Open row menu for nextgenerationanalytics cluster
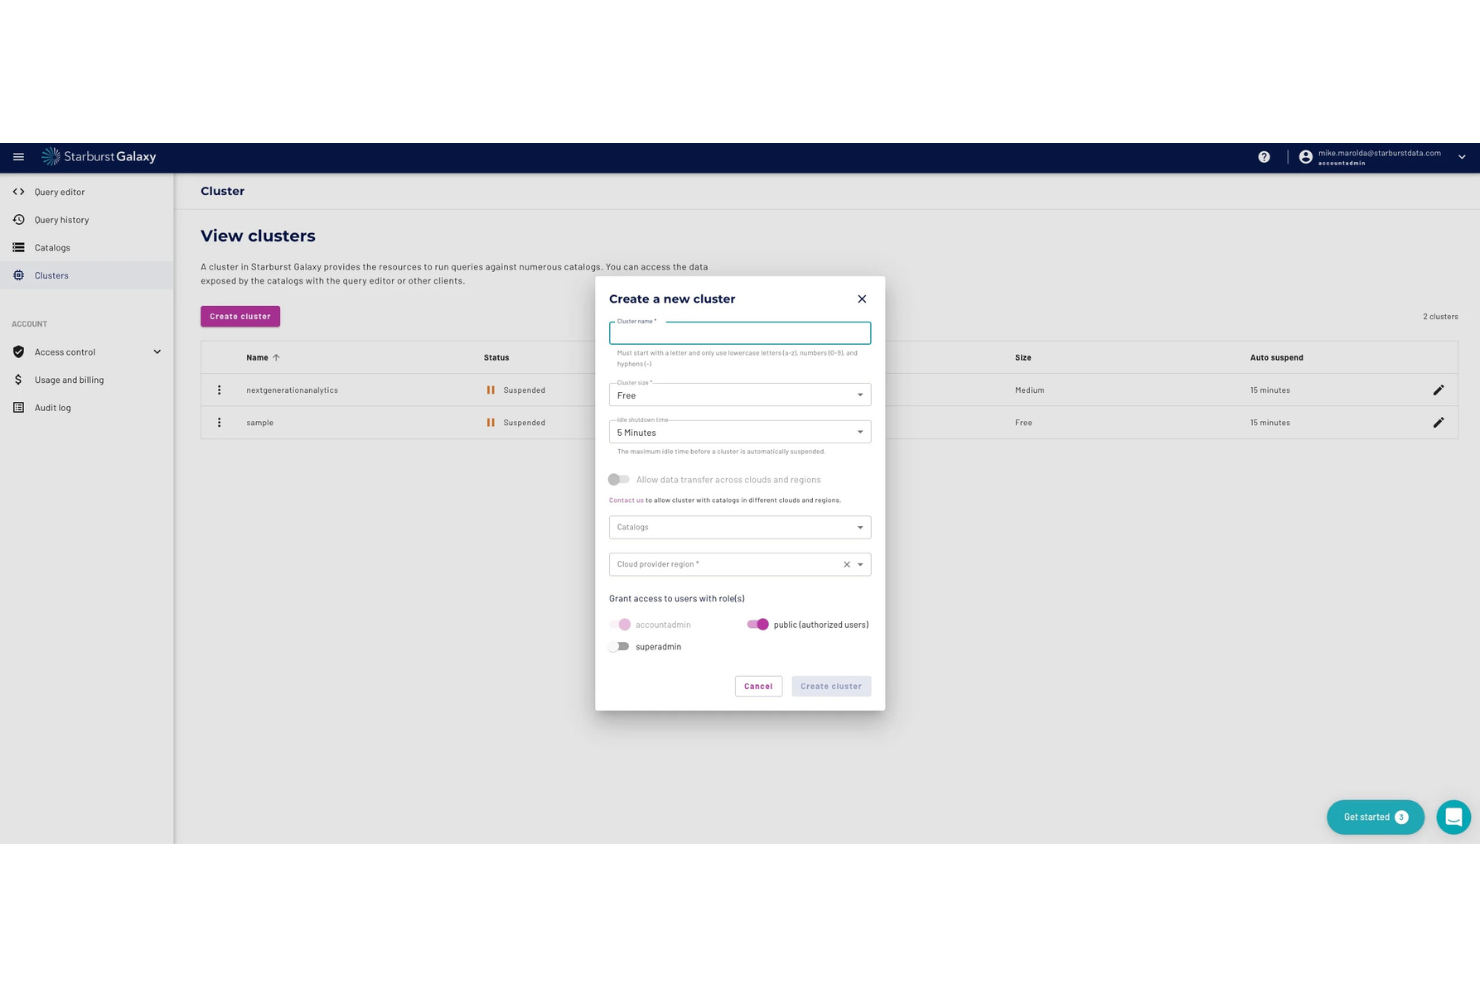 pyautogui.click(x=219, y=390)
